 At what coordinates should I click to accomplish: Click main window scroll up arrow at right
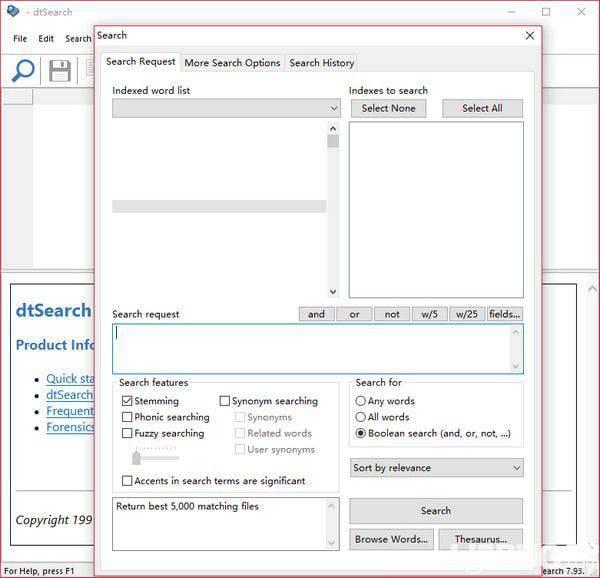pyautogui.click(x=592, y=289)
